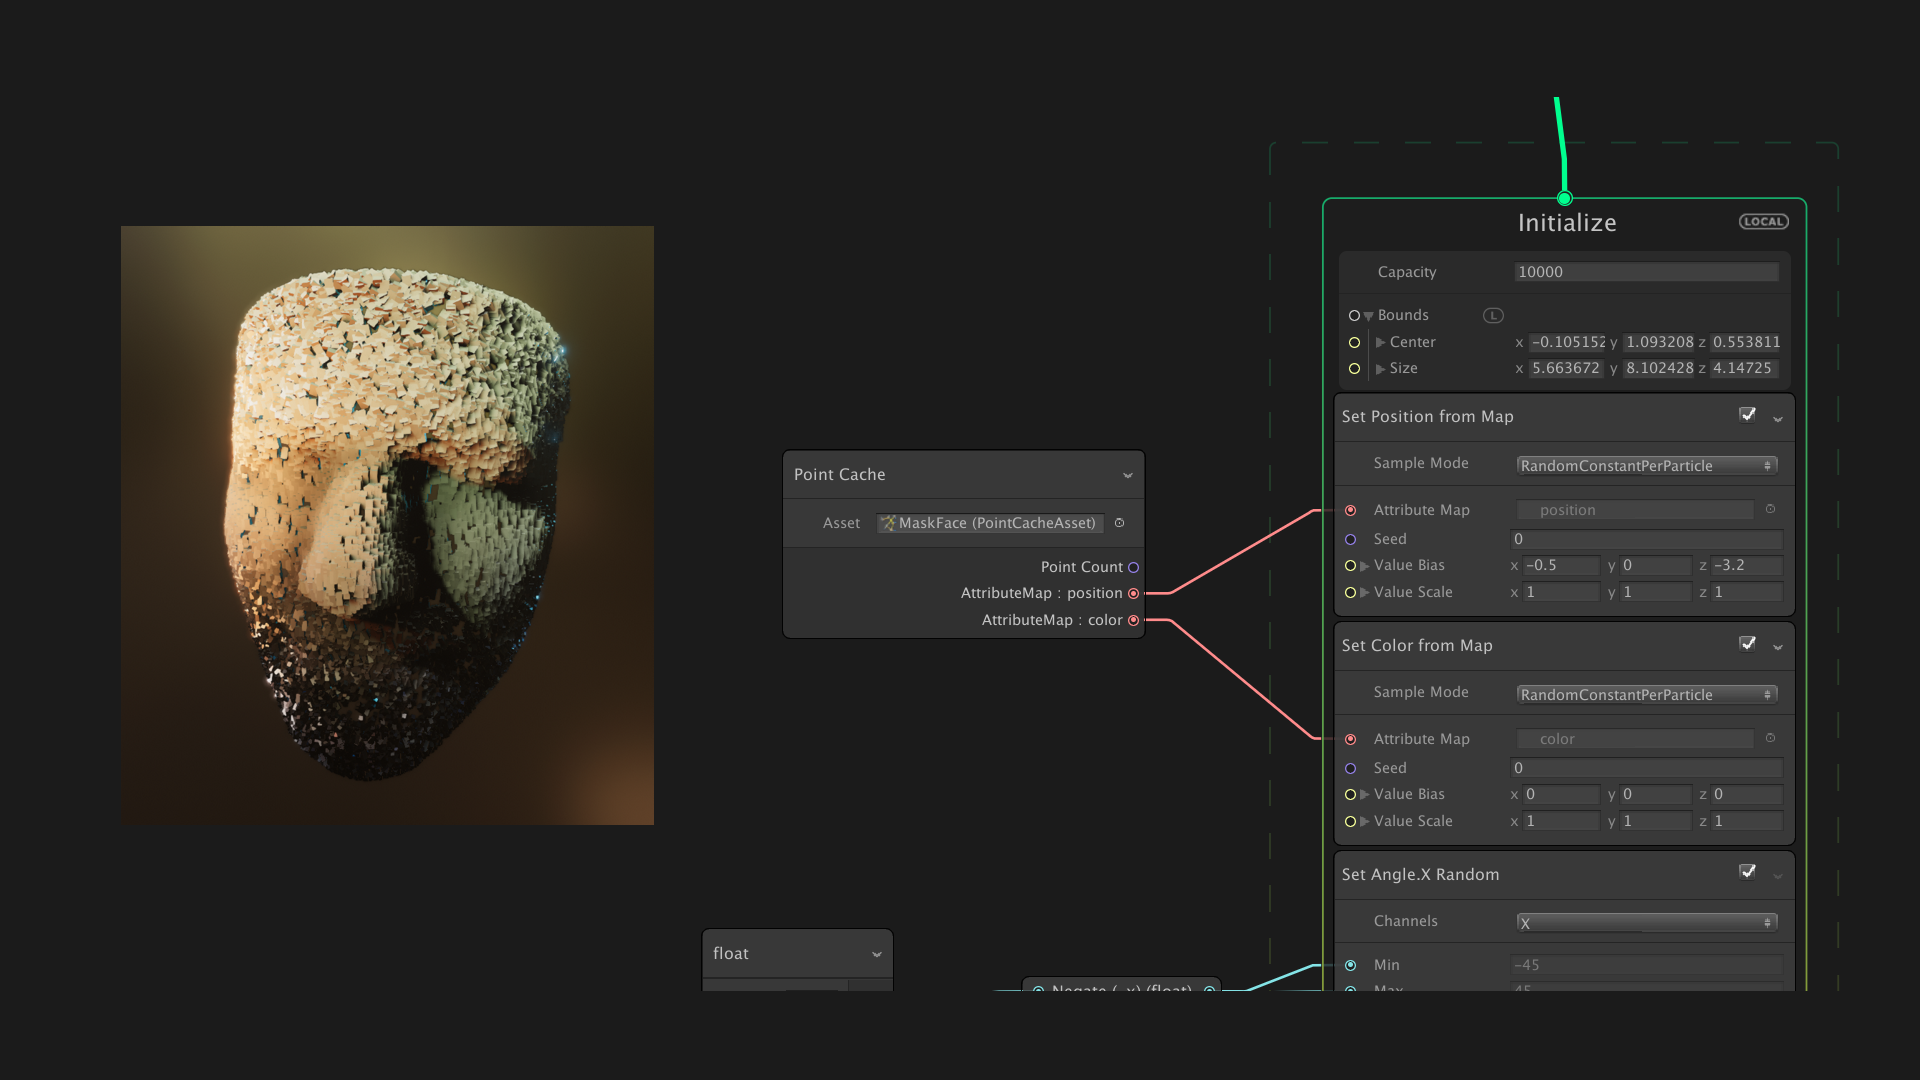Click the Bounds local-space L icon
The width and height of the screenshot is (1920, 1080).
(x=1493, y=316)
